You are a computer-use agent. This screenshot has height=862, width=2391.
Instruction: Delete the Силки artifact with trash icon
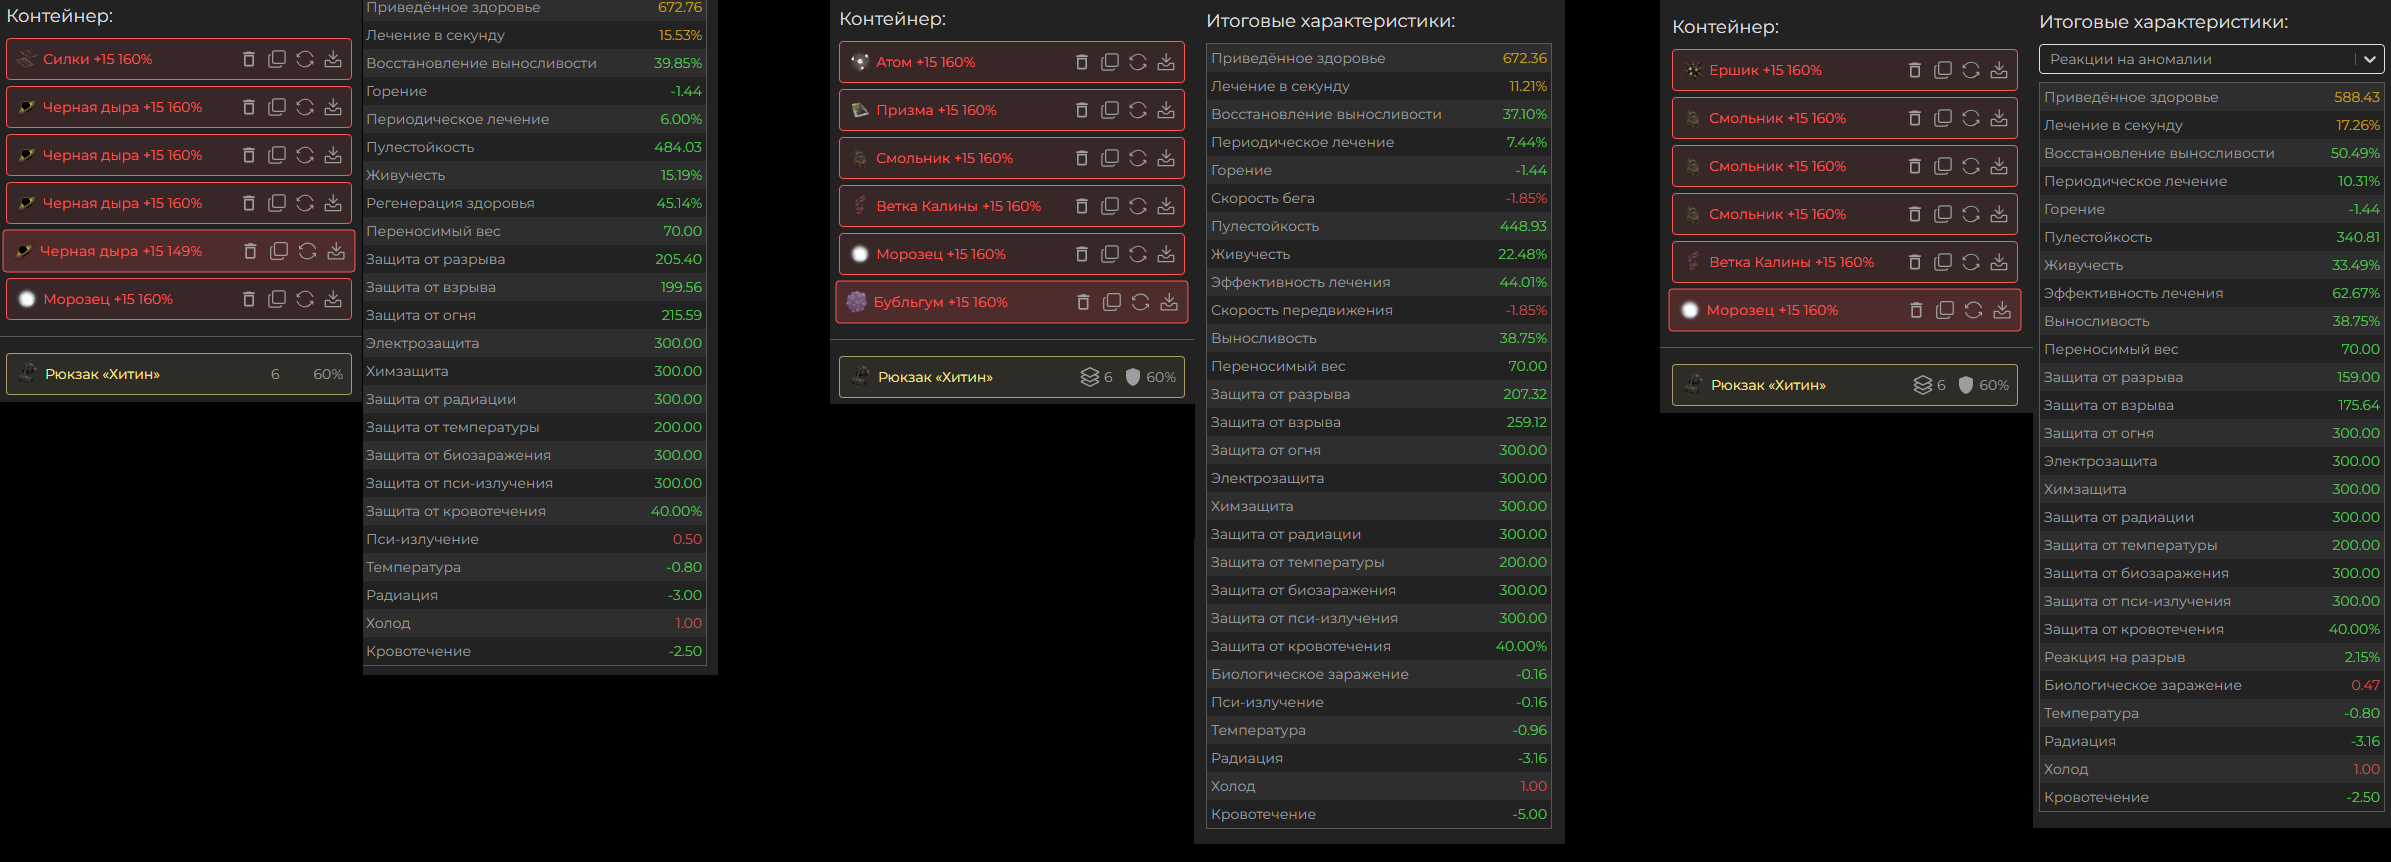pyautogui.click(x=249, y=60)
